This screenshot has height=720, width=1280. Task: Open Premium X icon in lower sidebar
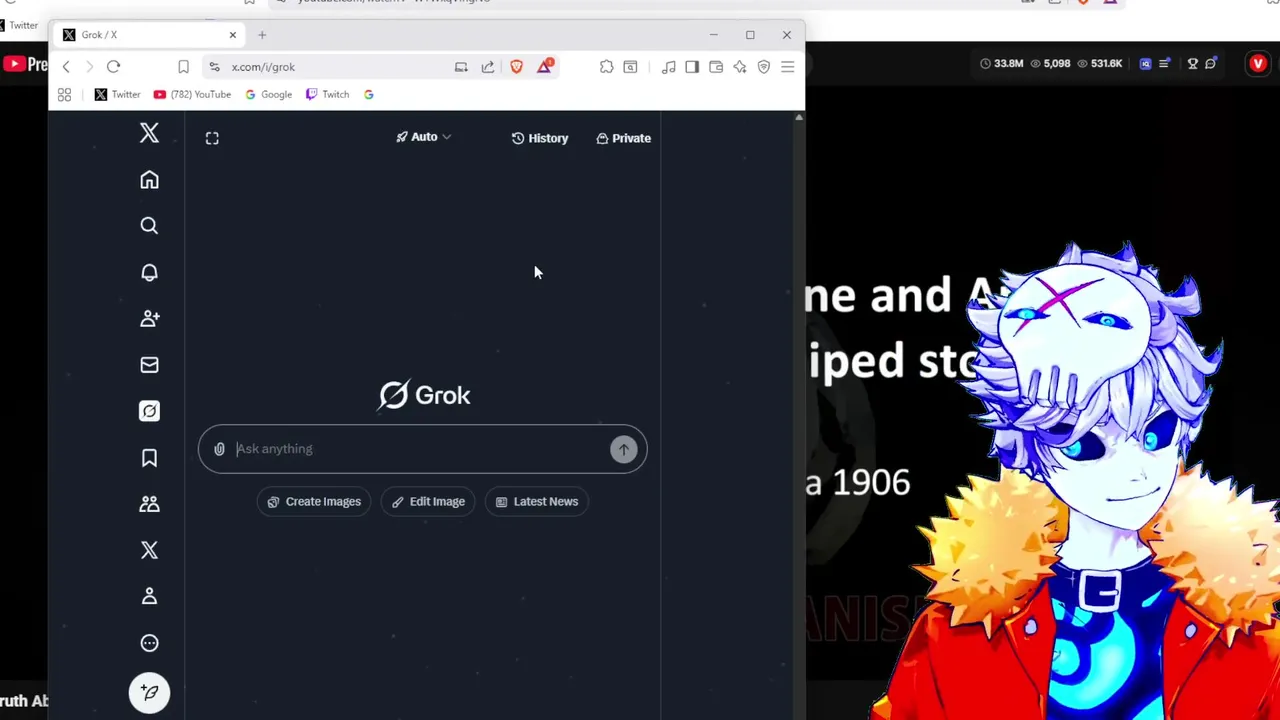pos(149,550)
